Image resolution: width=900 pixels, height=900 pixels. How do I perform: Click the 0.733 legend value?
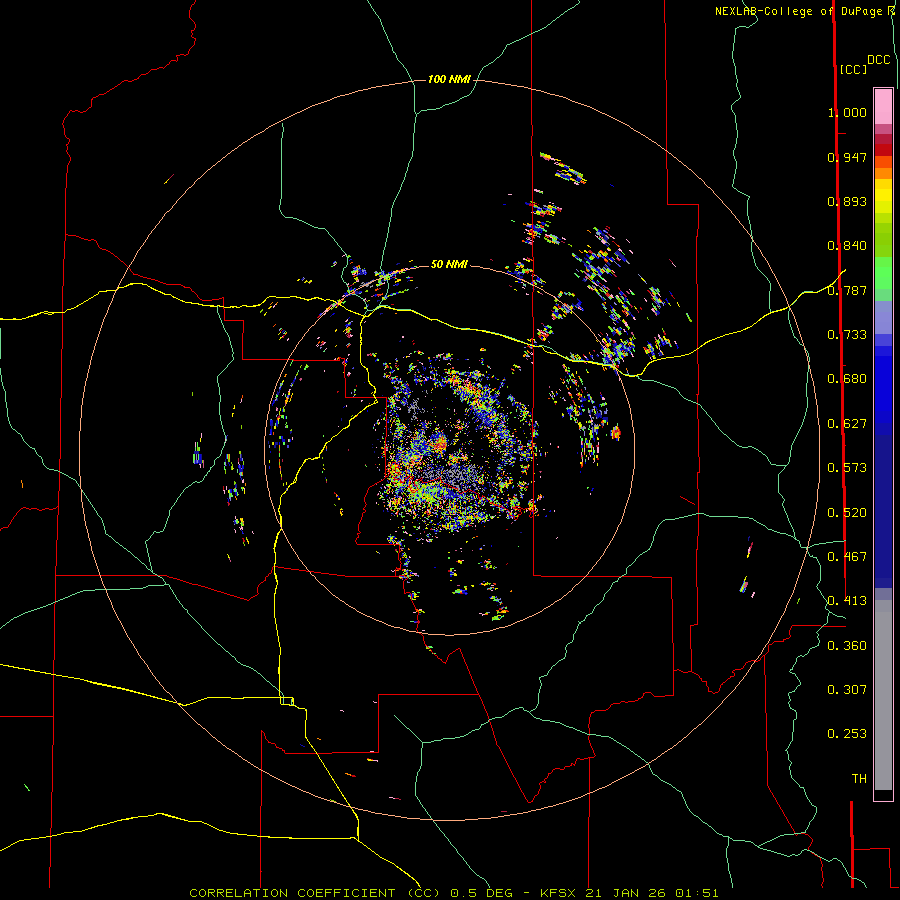pos(847,335)
